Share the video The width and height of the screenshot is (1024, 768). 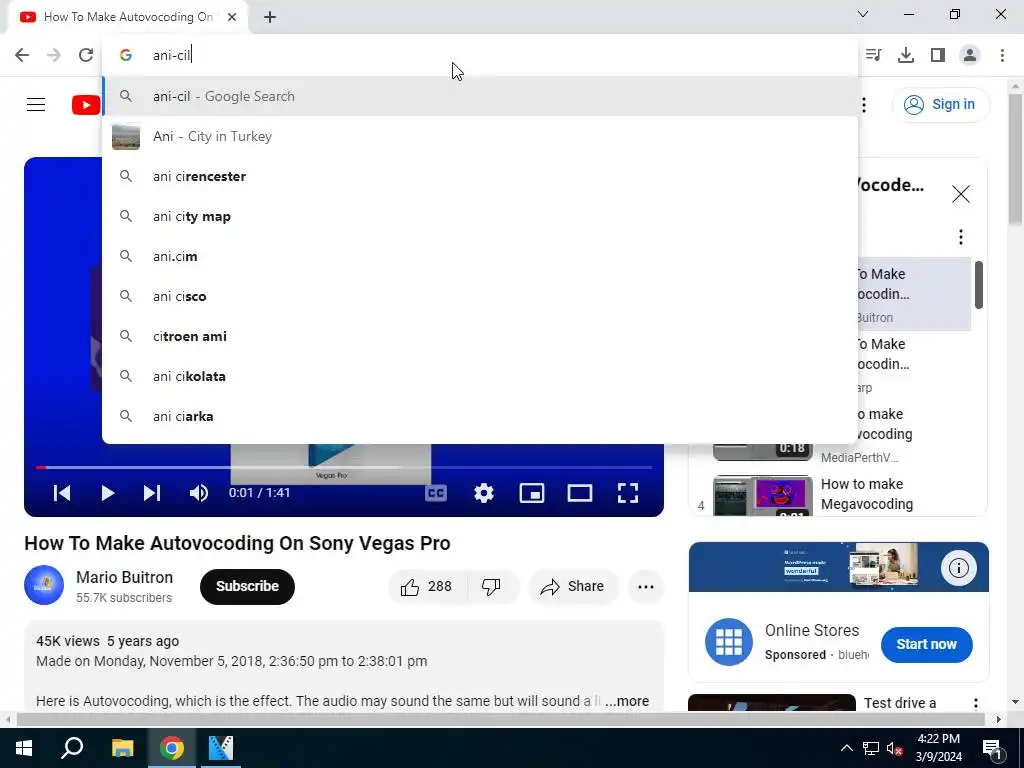click(x=573, y=586)
